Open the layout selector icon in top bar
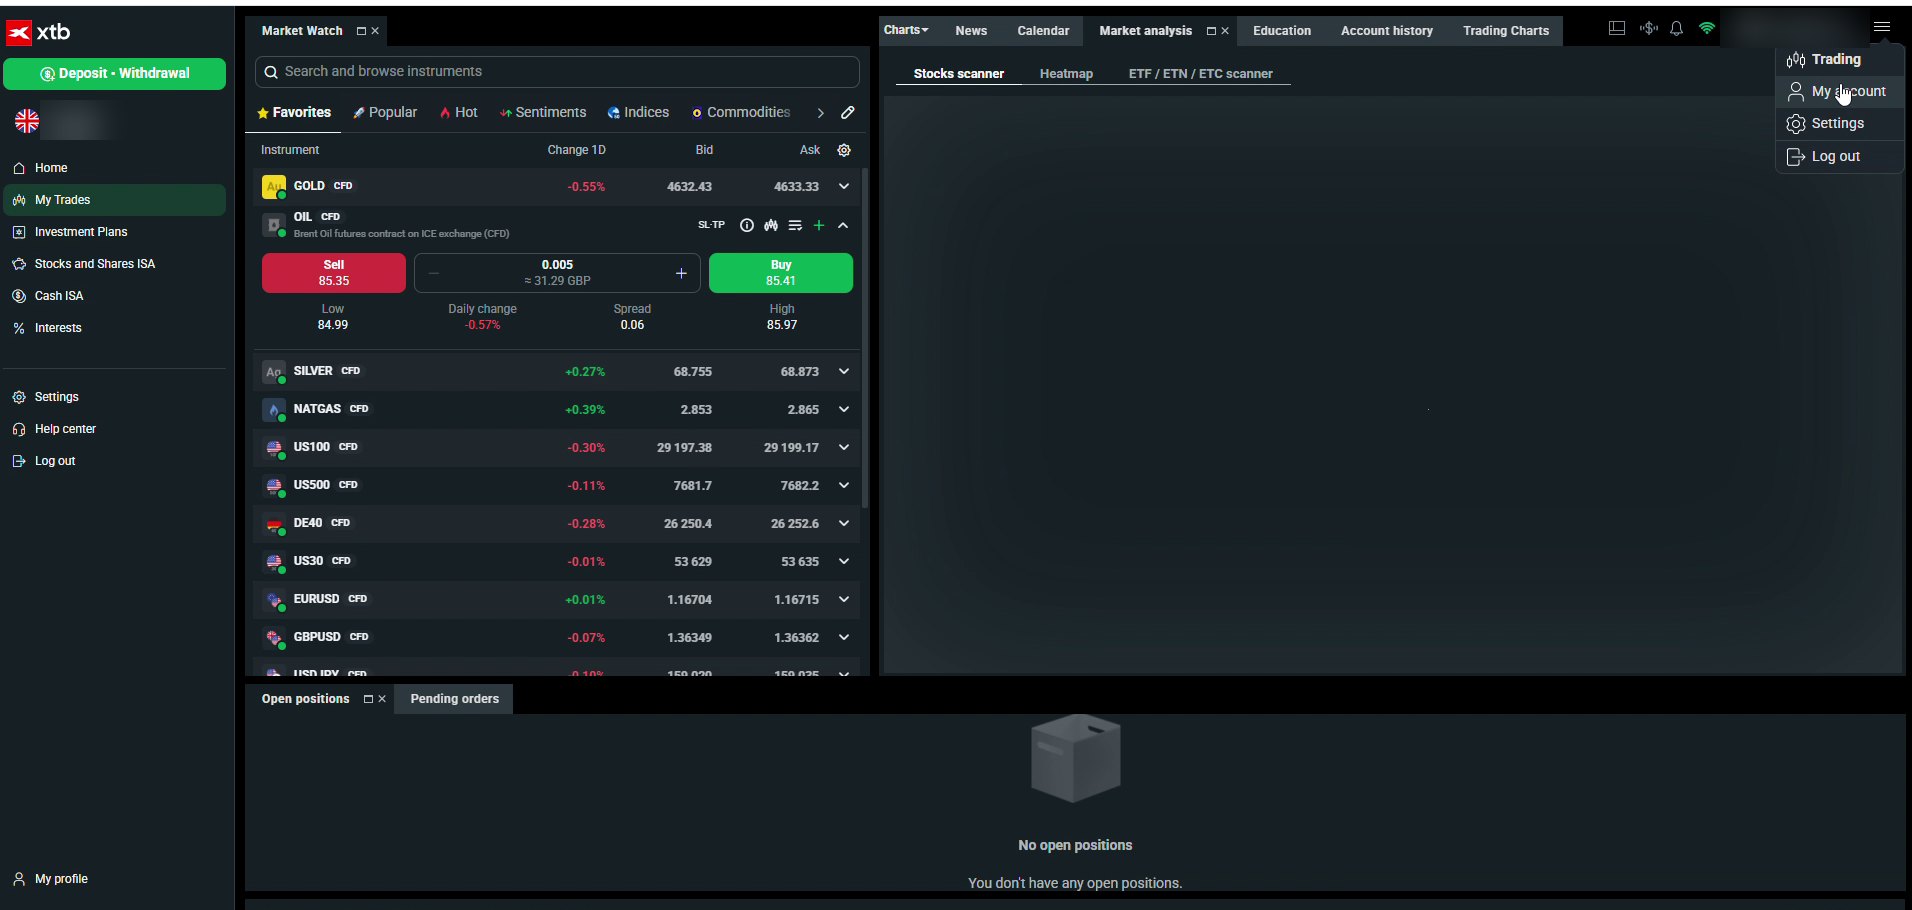Image resolution: width=1912 pixels, height=910 pixels. 1617,29
